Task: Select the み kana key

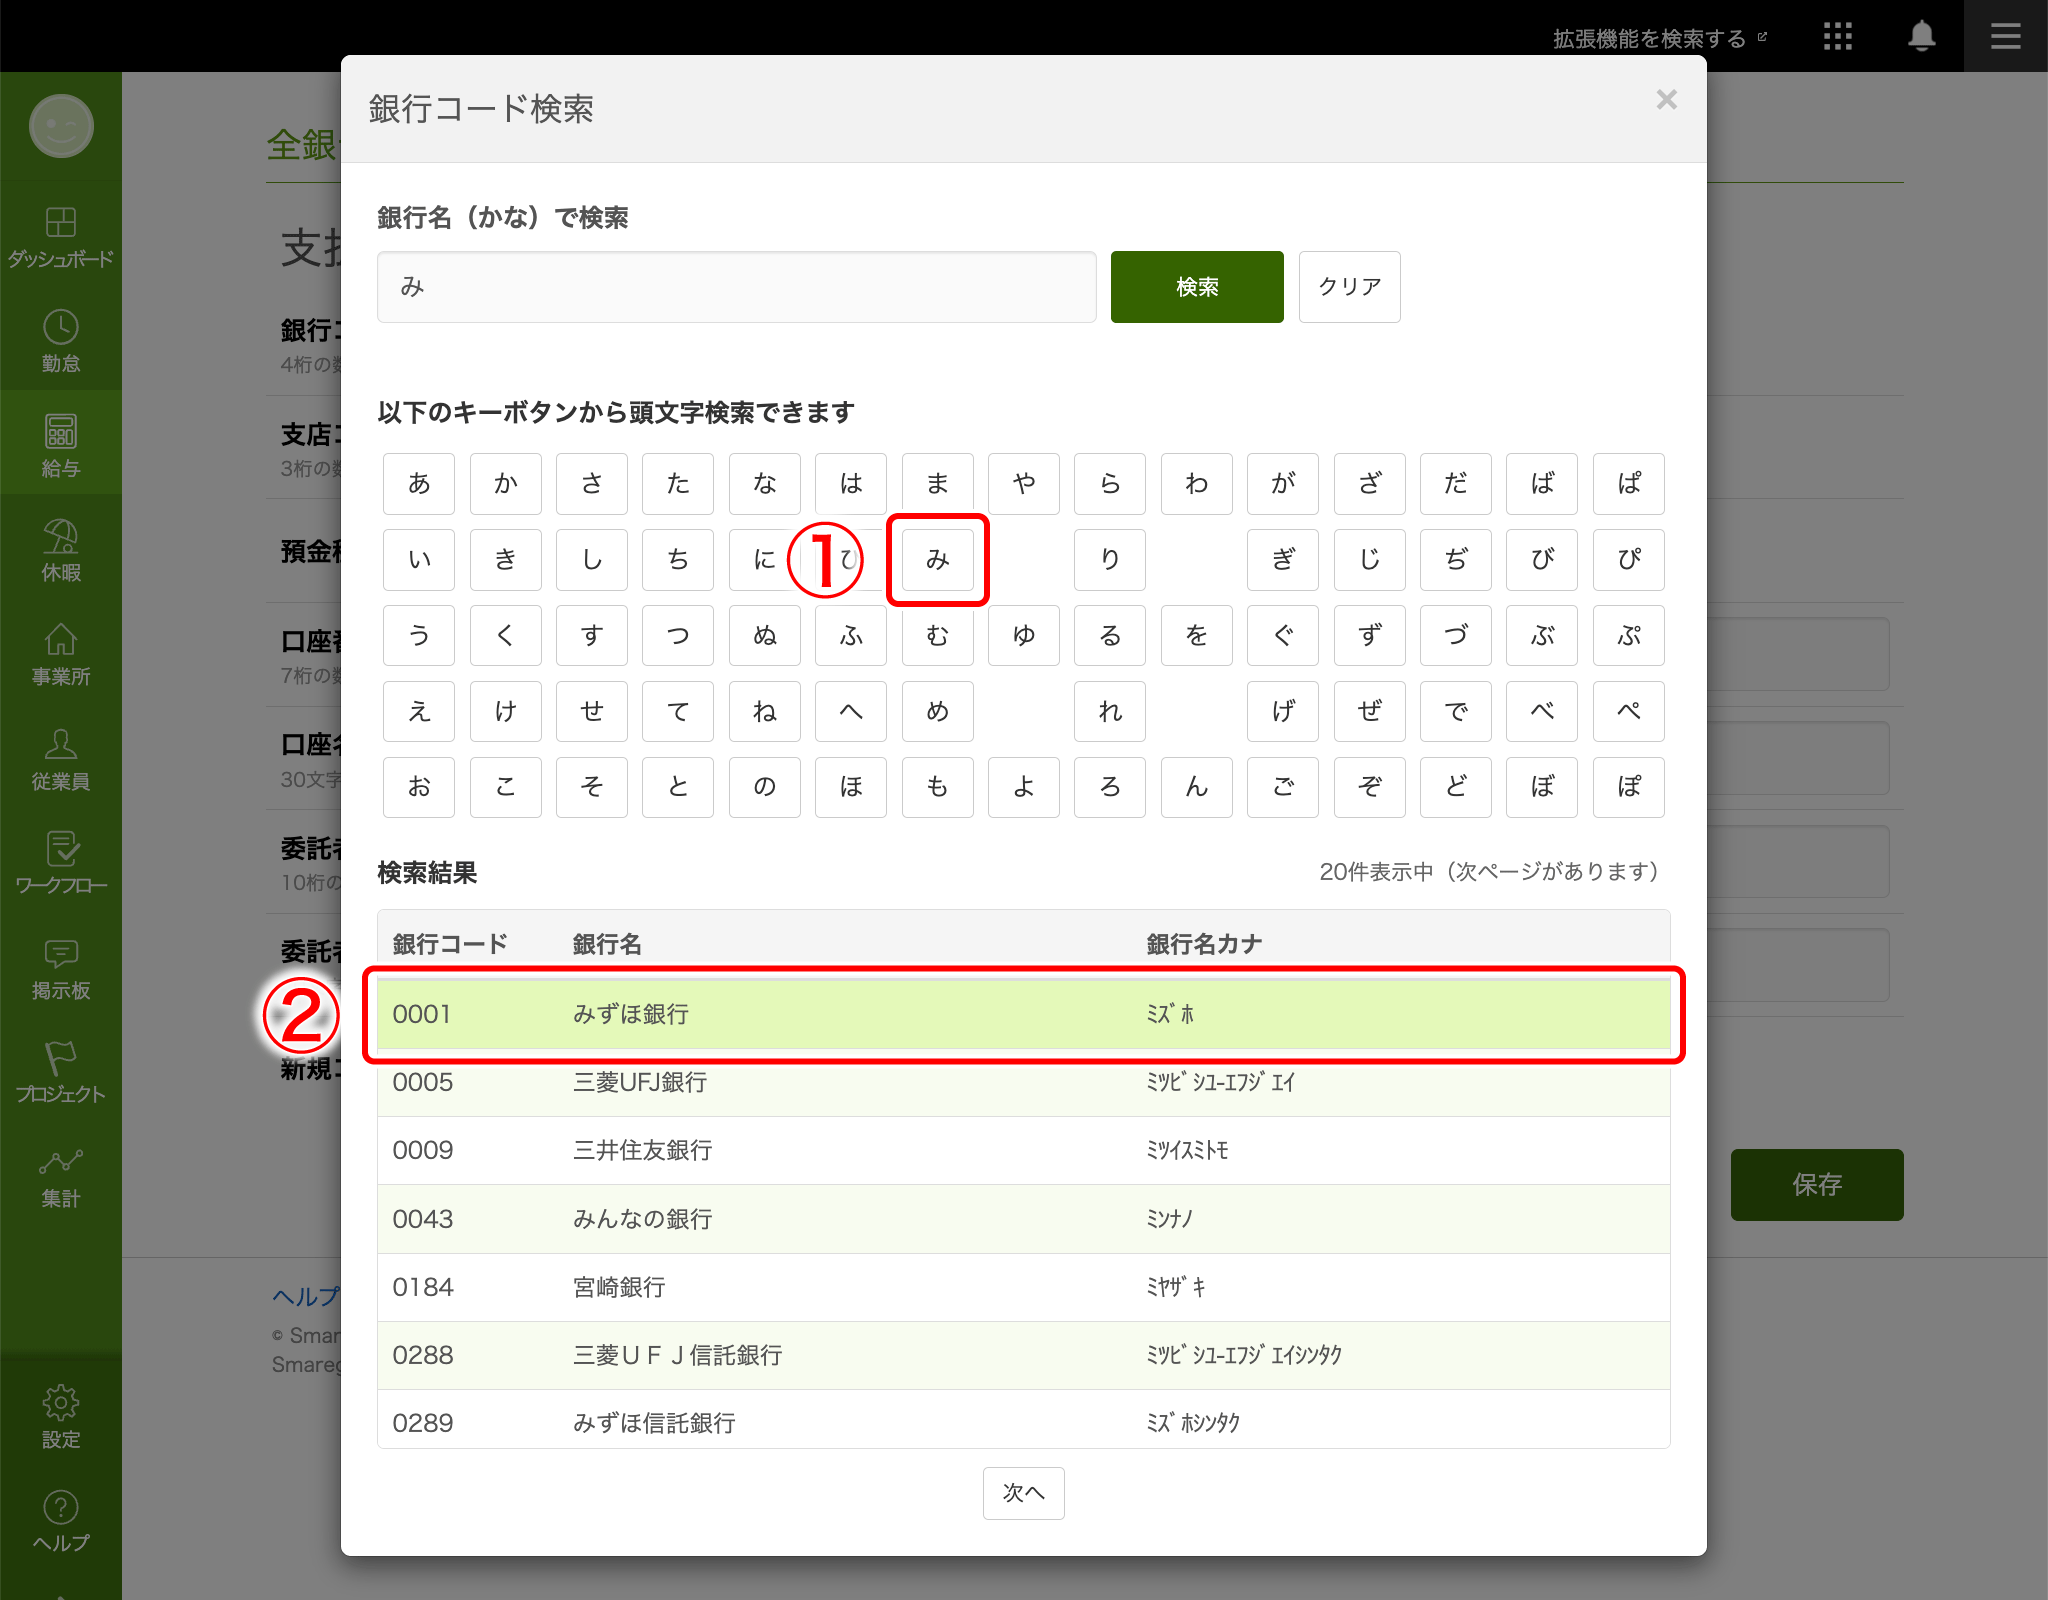Action: point(938,560)
